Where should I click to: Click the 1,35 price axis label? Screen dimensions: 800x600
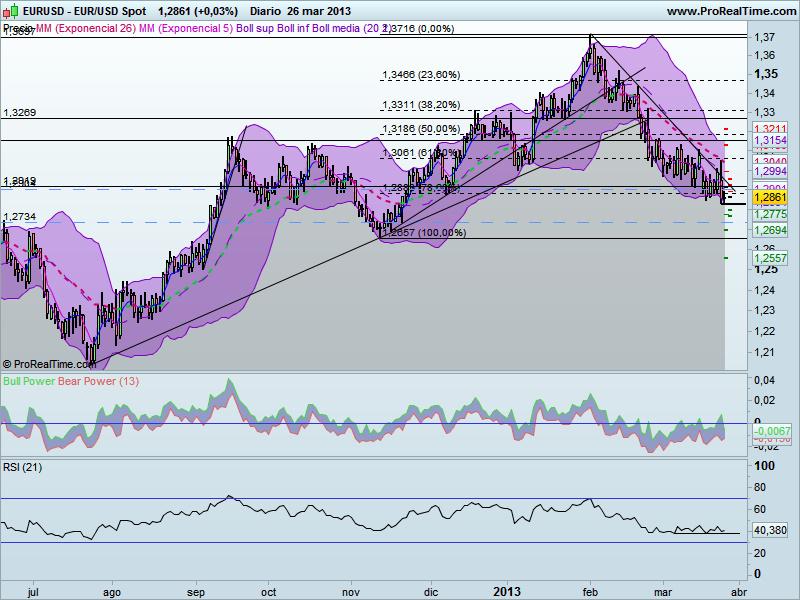[x=766, y=74]
